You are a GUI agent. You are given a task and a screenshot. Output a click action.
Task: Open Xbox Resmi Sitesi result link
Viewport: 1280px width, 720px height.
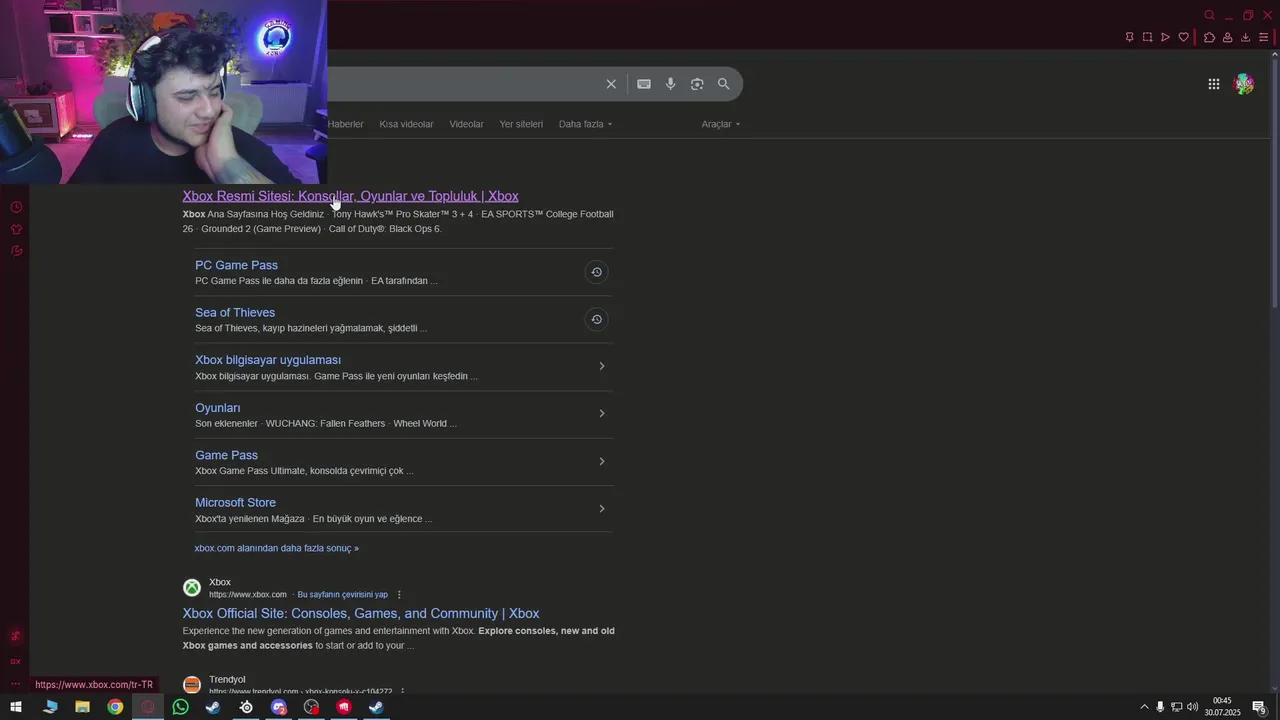tap(350, 196)
